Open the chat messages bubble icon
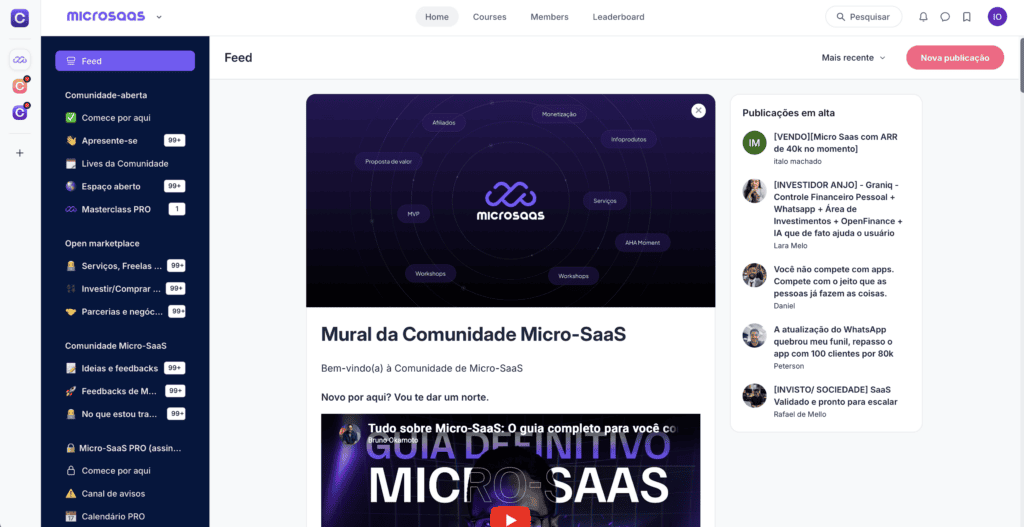 point(945,17)
